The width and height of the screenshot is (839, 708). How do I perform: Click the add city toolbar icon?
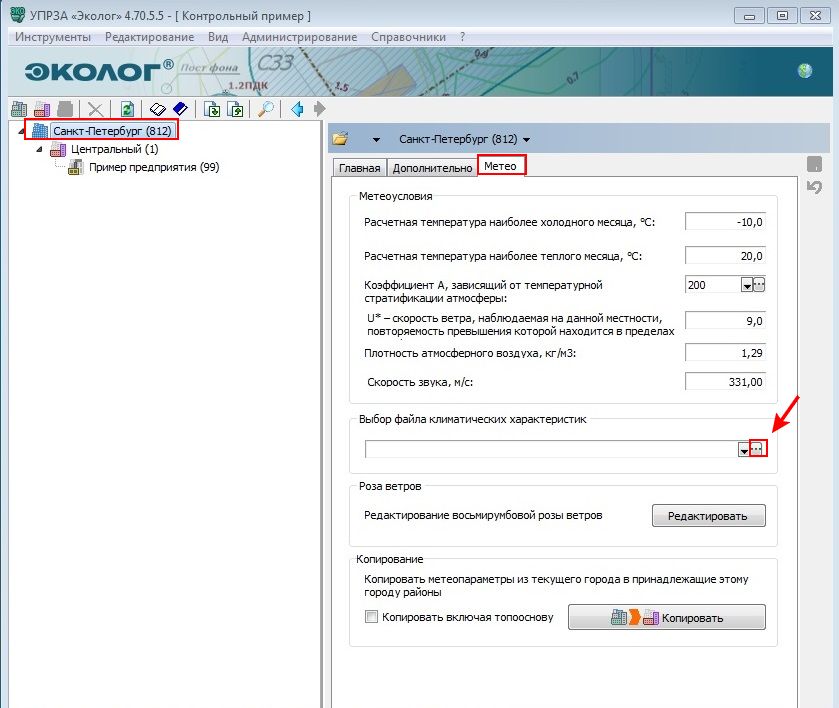19,109
